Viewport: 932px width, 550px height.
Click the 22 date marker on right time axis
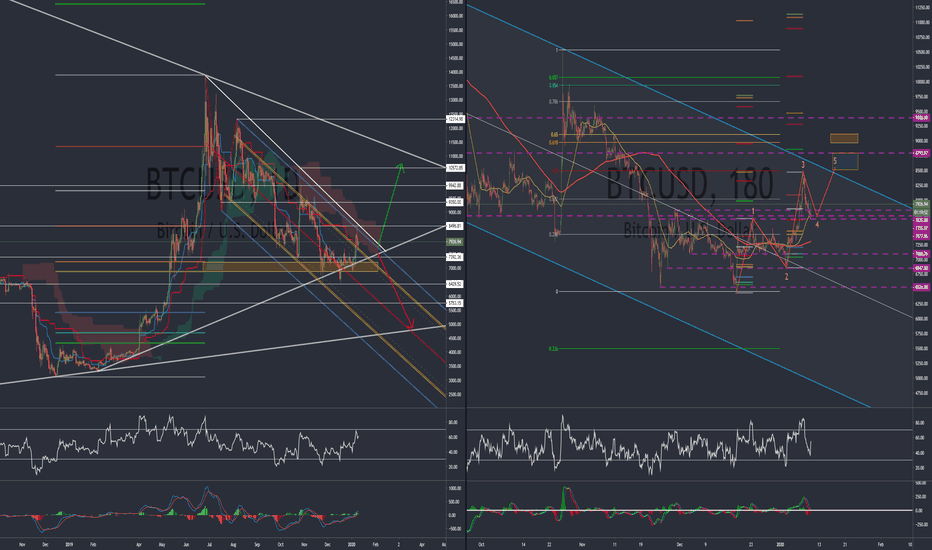point(550,544)
